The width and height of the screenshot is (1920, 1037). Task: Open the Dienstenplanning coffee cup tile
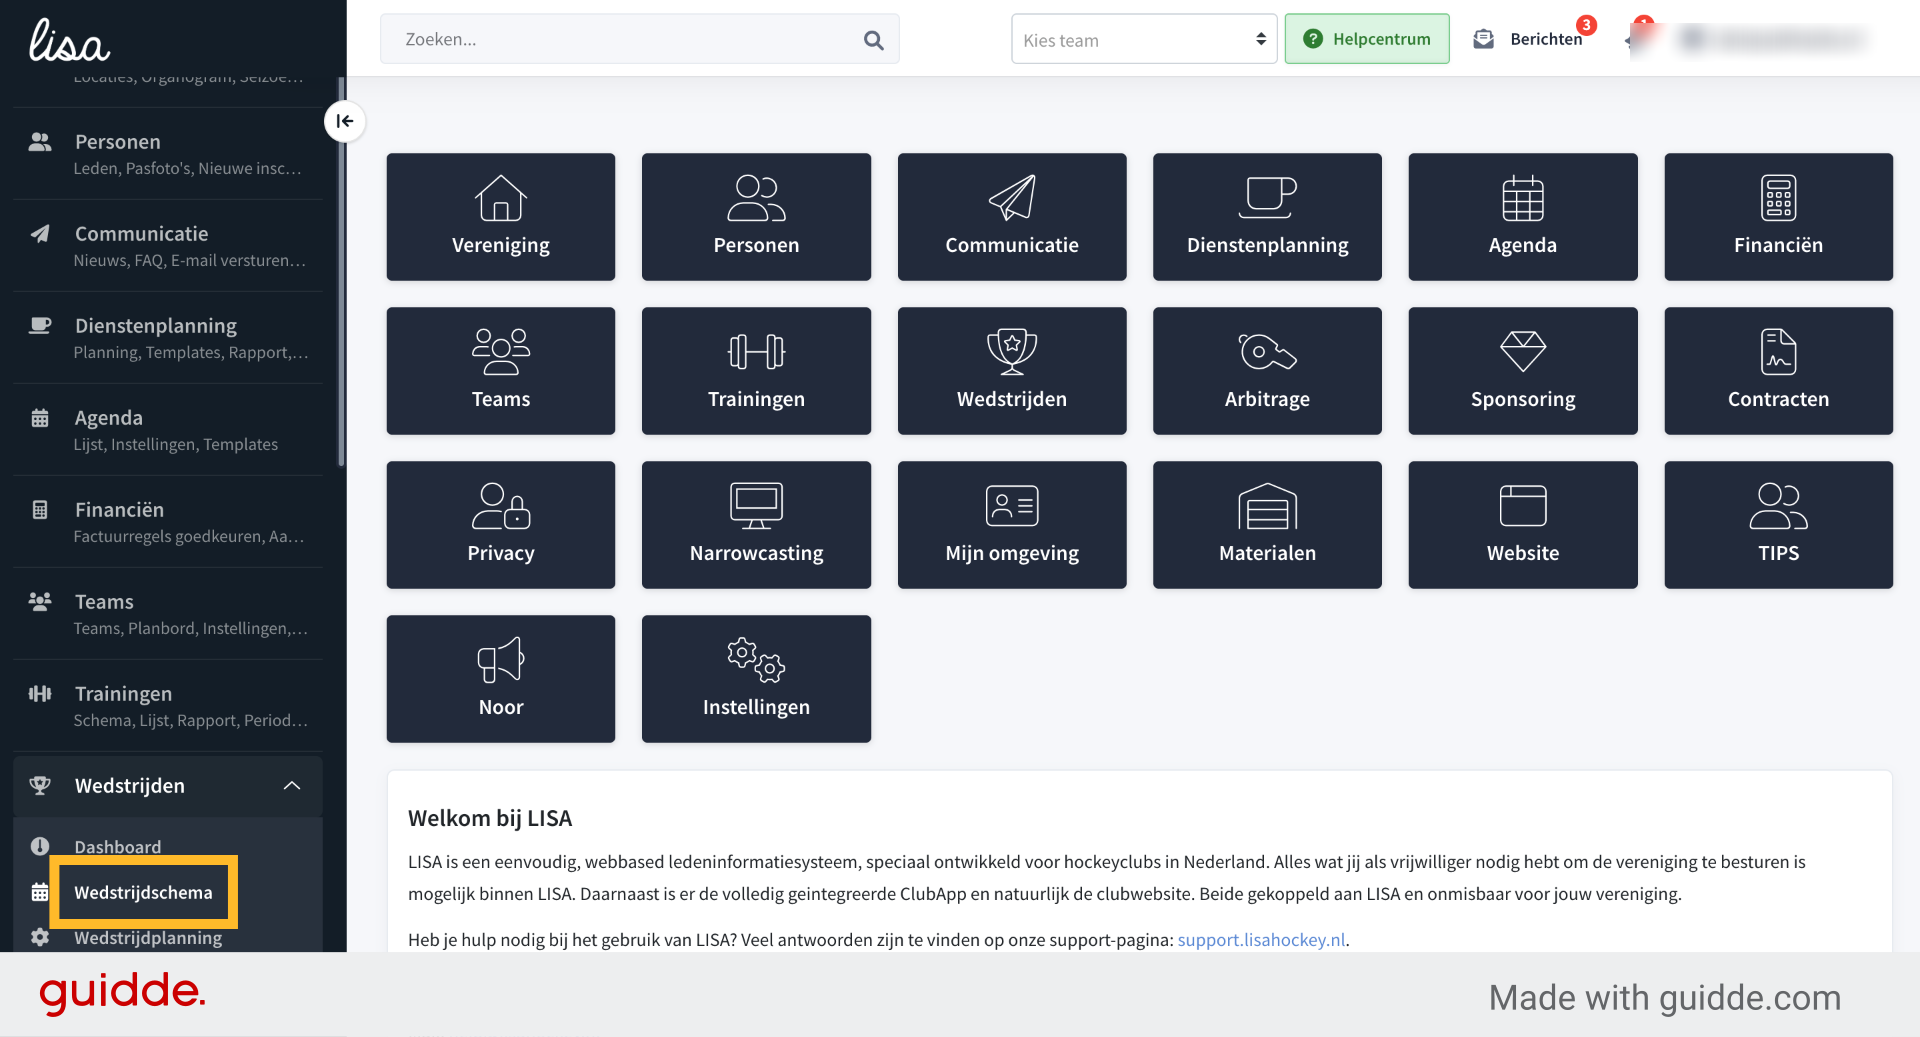click(1267, 216)
